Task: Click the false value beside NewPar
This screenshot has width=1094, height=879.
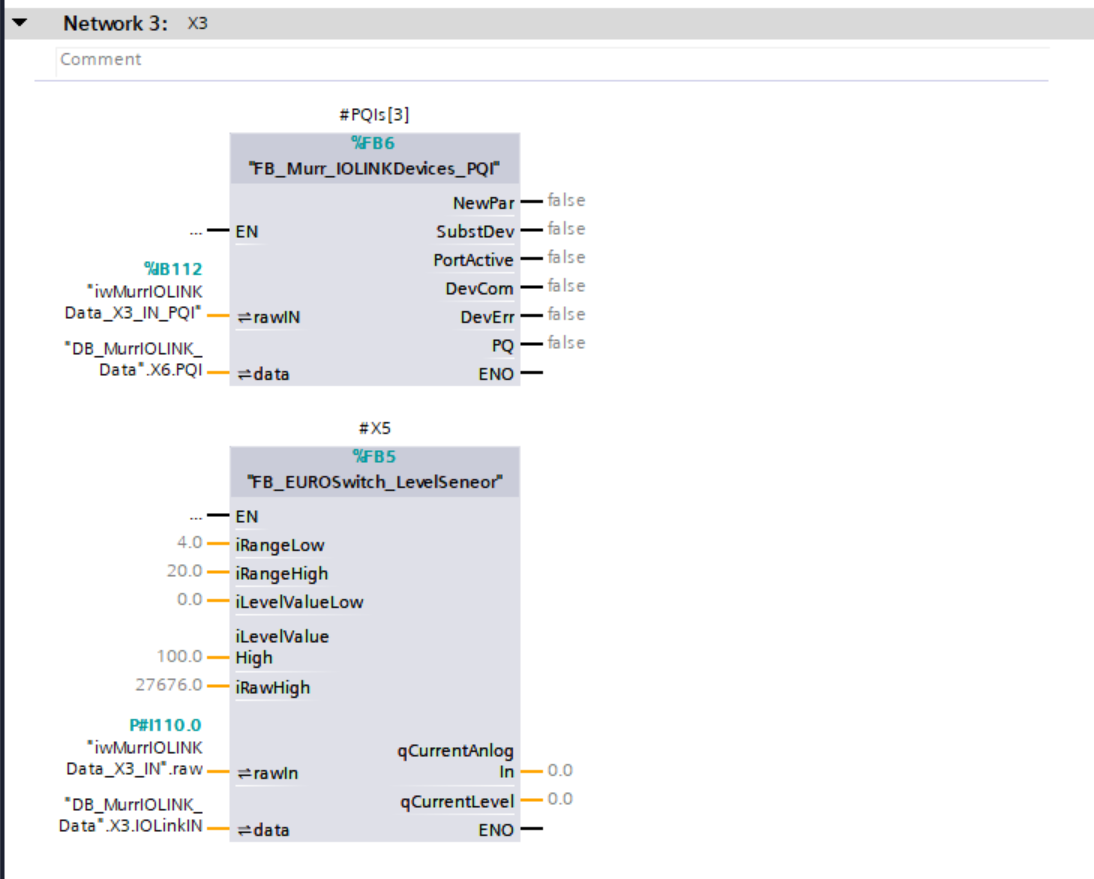Action: tap(566, 201)
